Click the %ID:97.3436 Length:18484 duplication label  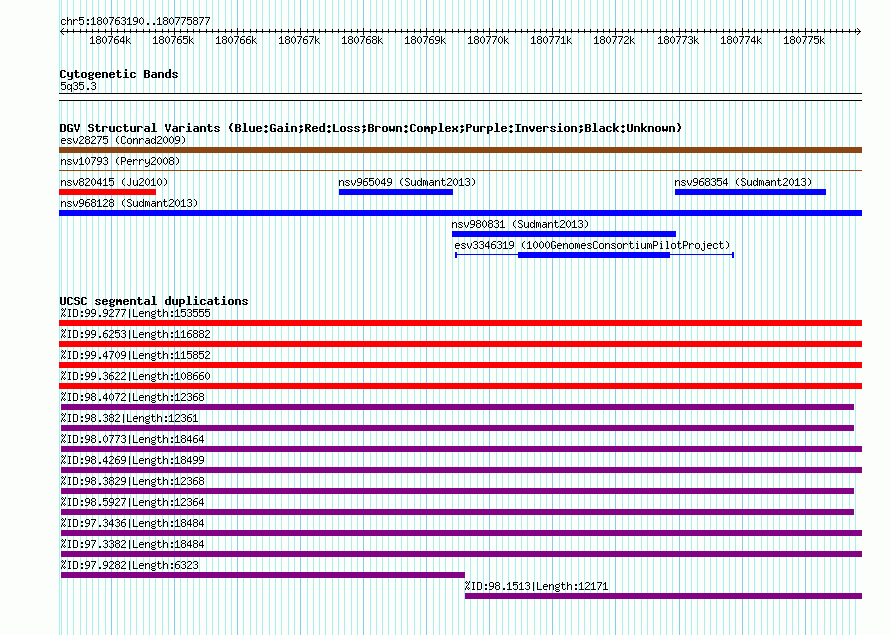pyautogui.click(x=132, y=523)
